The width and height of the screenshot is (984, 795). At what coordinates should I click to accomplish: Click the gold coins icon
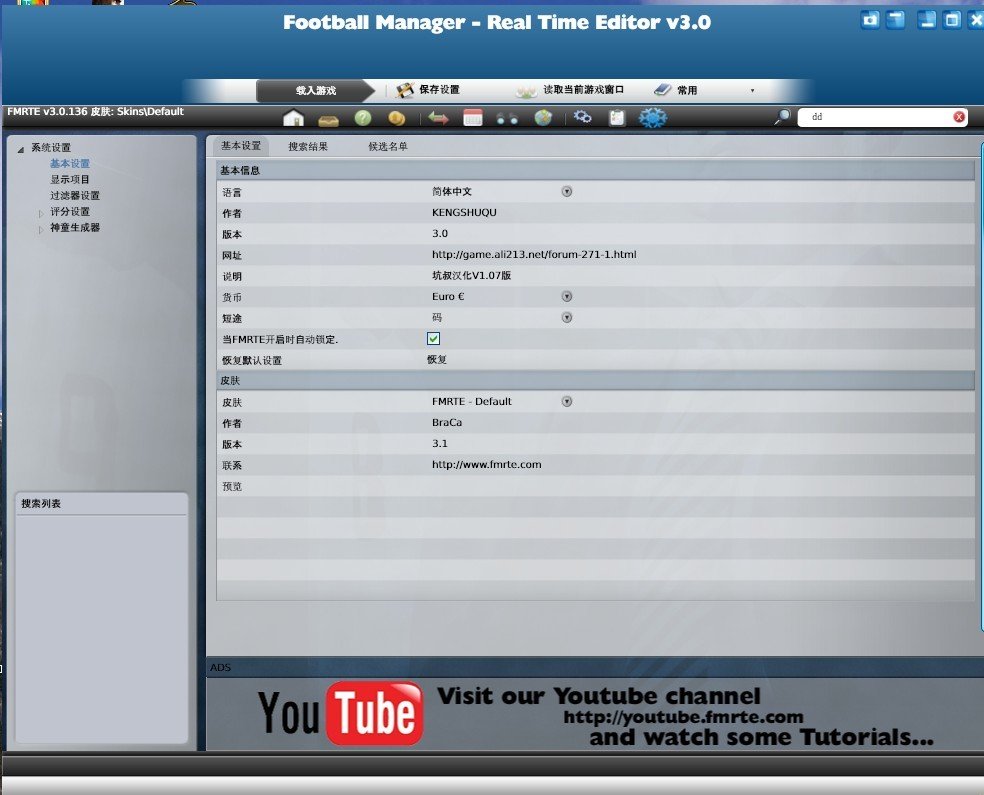[x=396, y=118]
